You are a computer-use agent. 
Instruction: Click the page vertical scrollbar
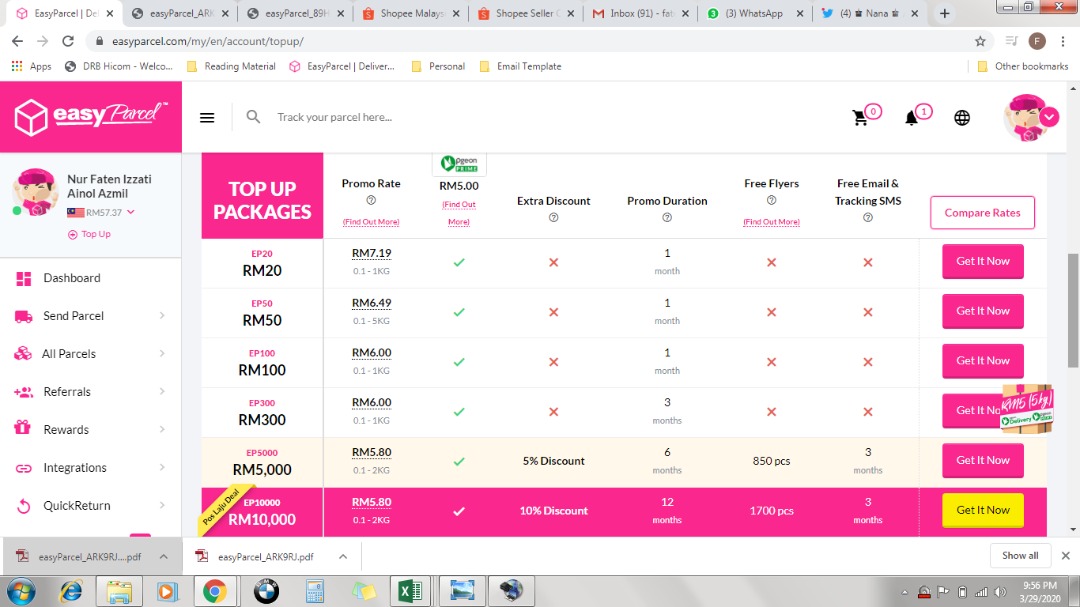point(1073,310)
